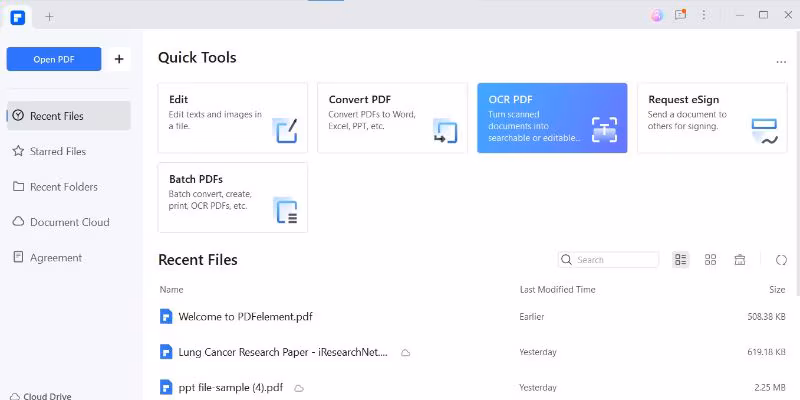Open a new tab with plus icon
The height and width of the screenshot is (400, 800).
(49, 17)
